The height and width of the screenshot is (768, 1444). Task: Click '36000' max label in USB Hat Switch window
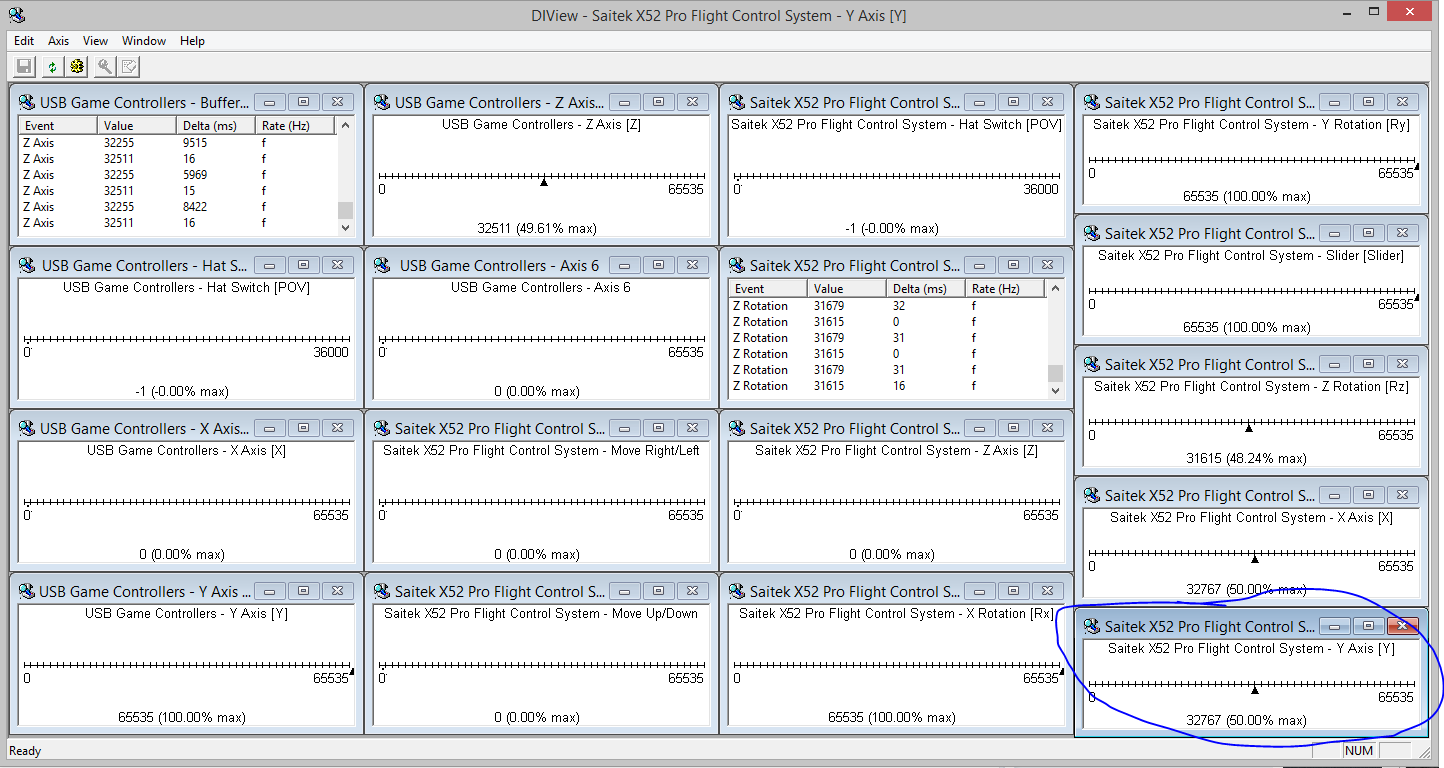(x=331, y=352)
